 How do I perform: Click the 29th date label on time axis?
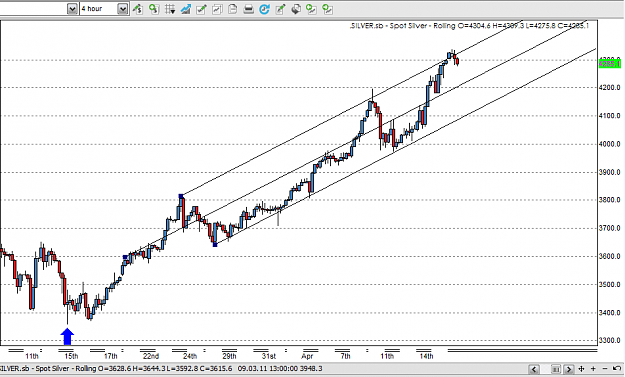pos(229,356)
